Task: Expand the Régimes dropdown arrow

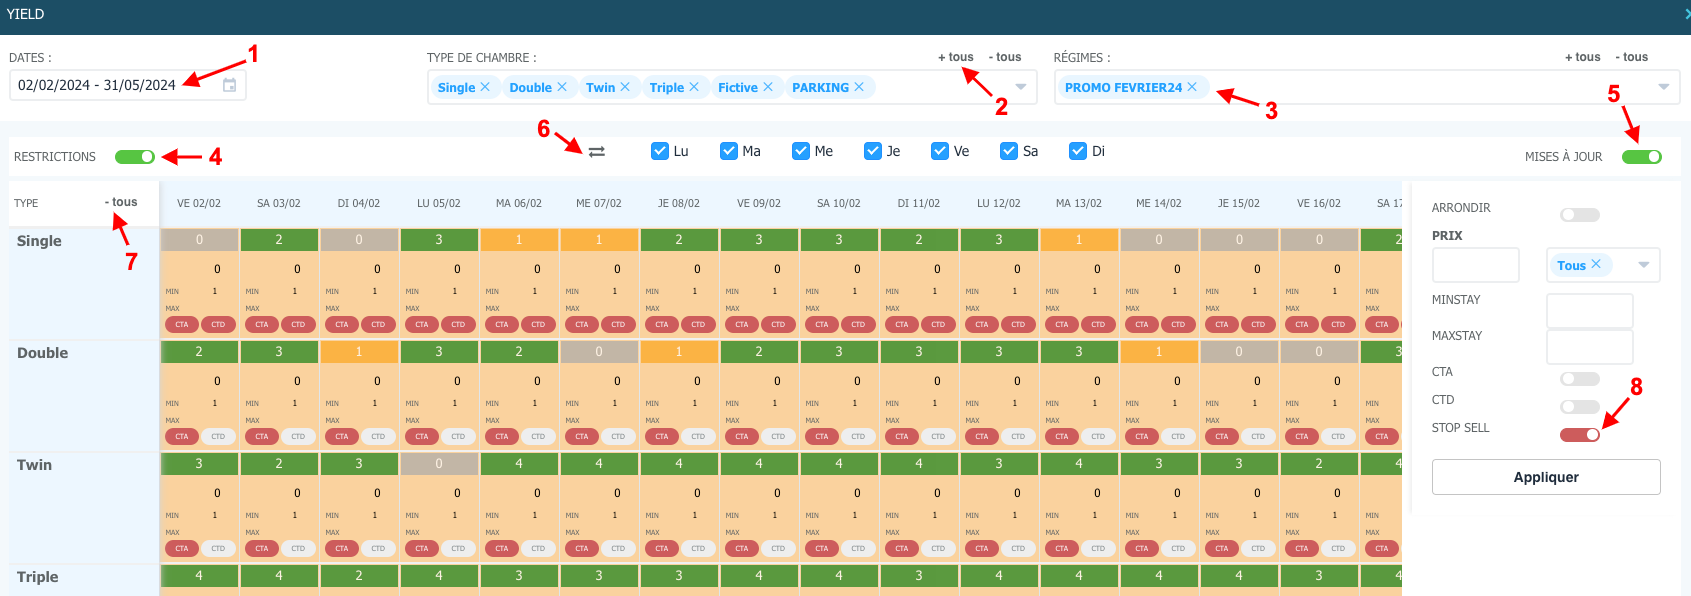Action: pos(1664,87)
